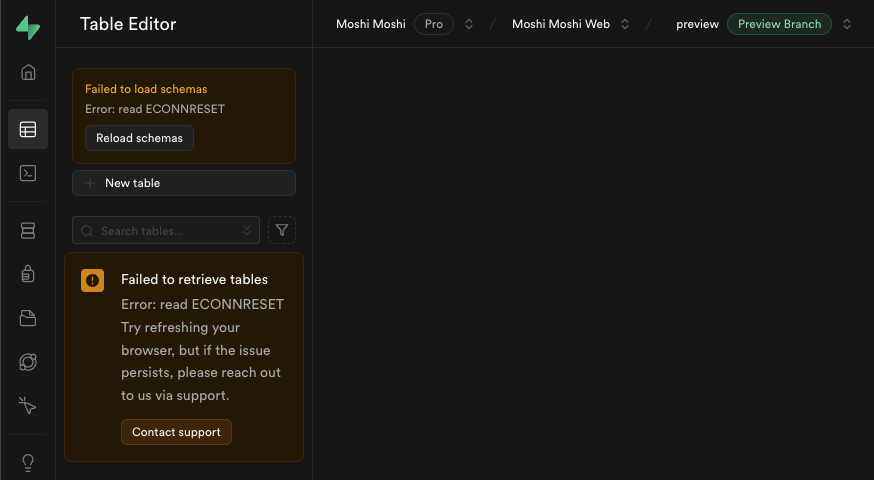
Task: Click the filter tables funnel icon
Action: [282, 230]
